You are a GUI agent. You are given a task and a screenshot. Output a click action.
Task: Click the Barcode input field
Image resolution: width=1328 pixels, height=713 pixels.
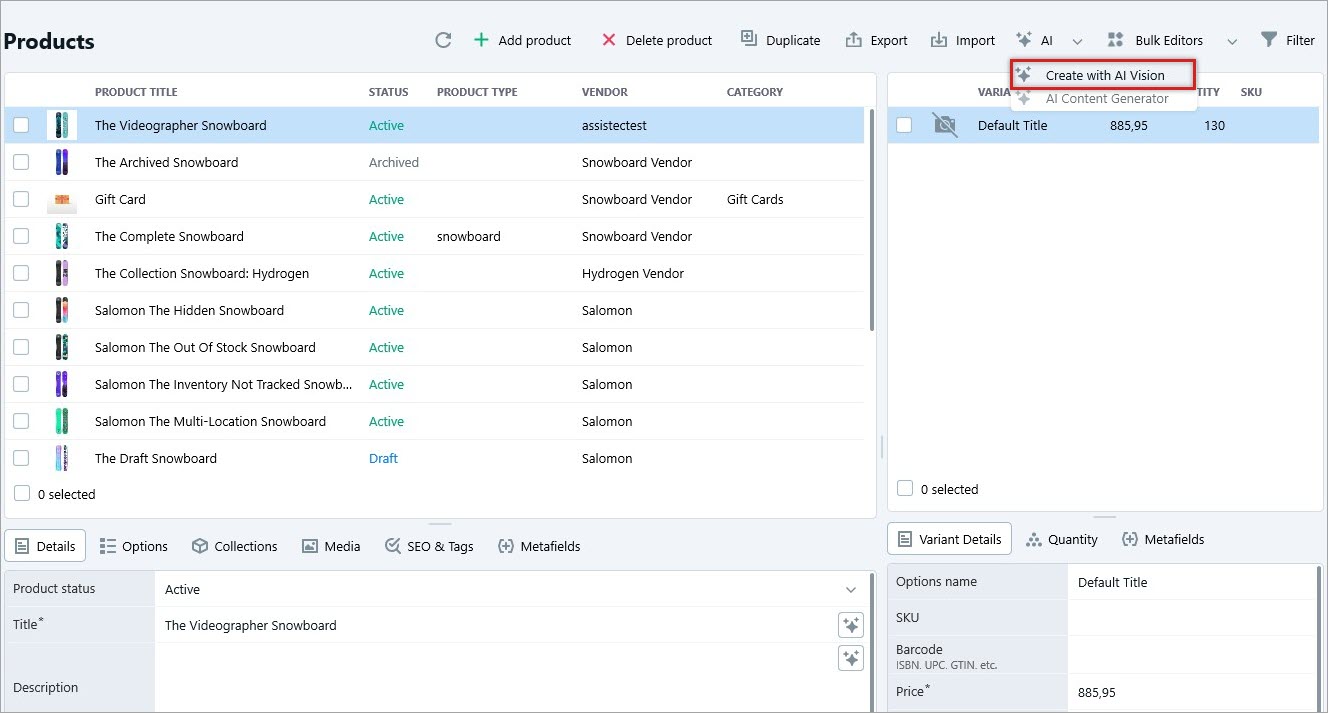tap(1193, 655)
